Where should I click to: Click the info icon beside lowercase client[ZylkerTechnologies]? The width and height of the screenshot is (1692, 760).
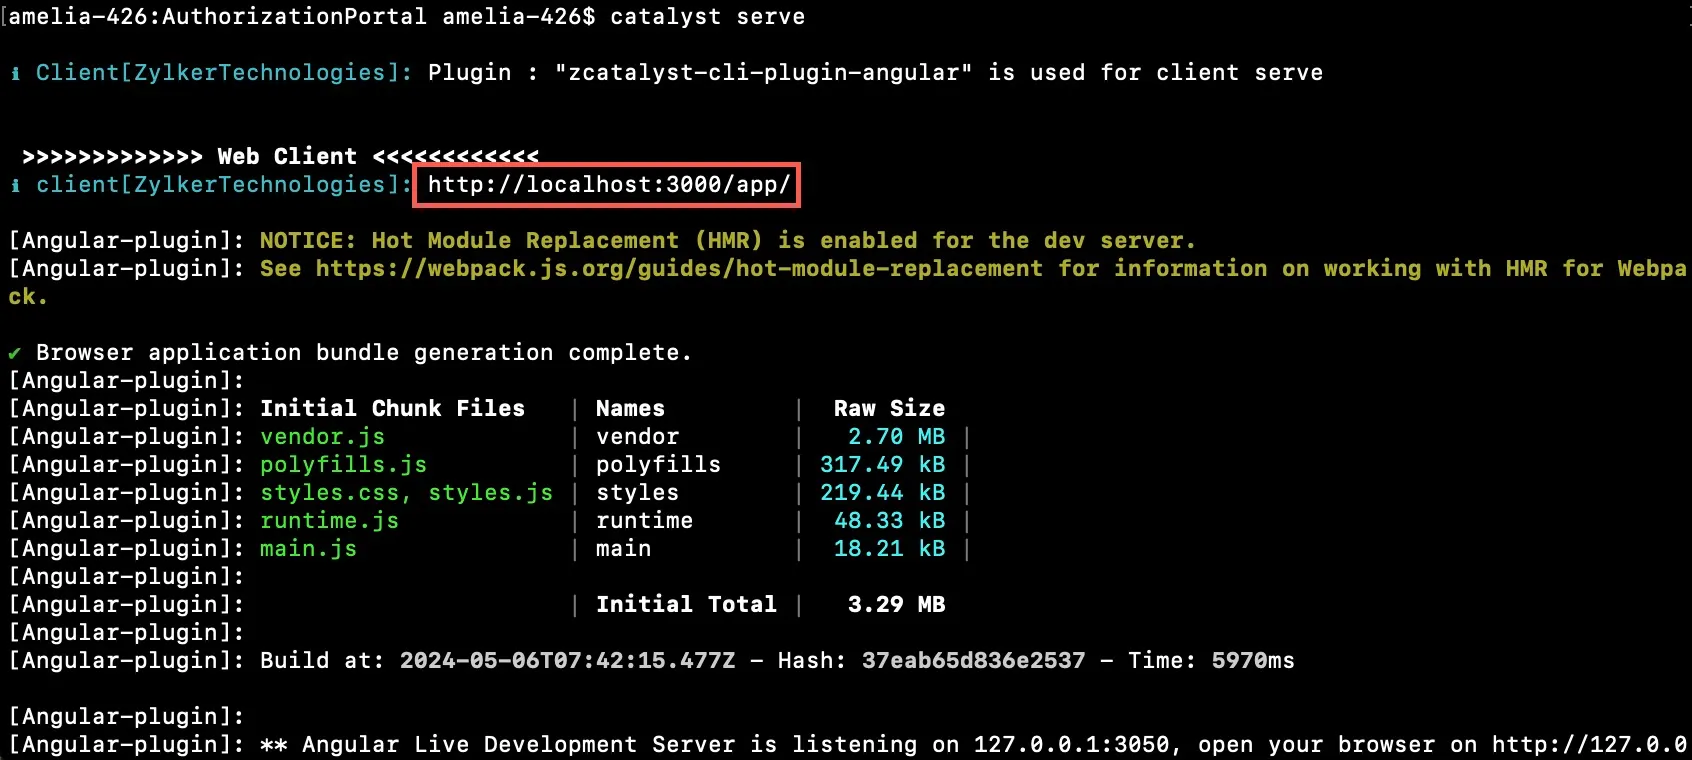coord(15,185)
